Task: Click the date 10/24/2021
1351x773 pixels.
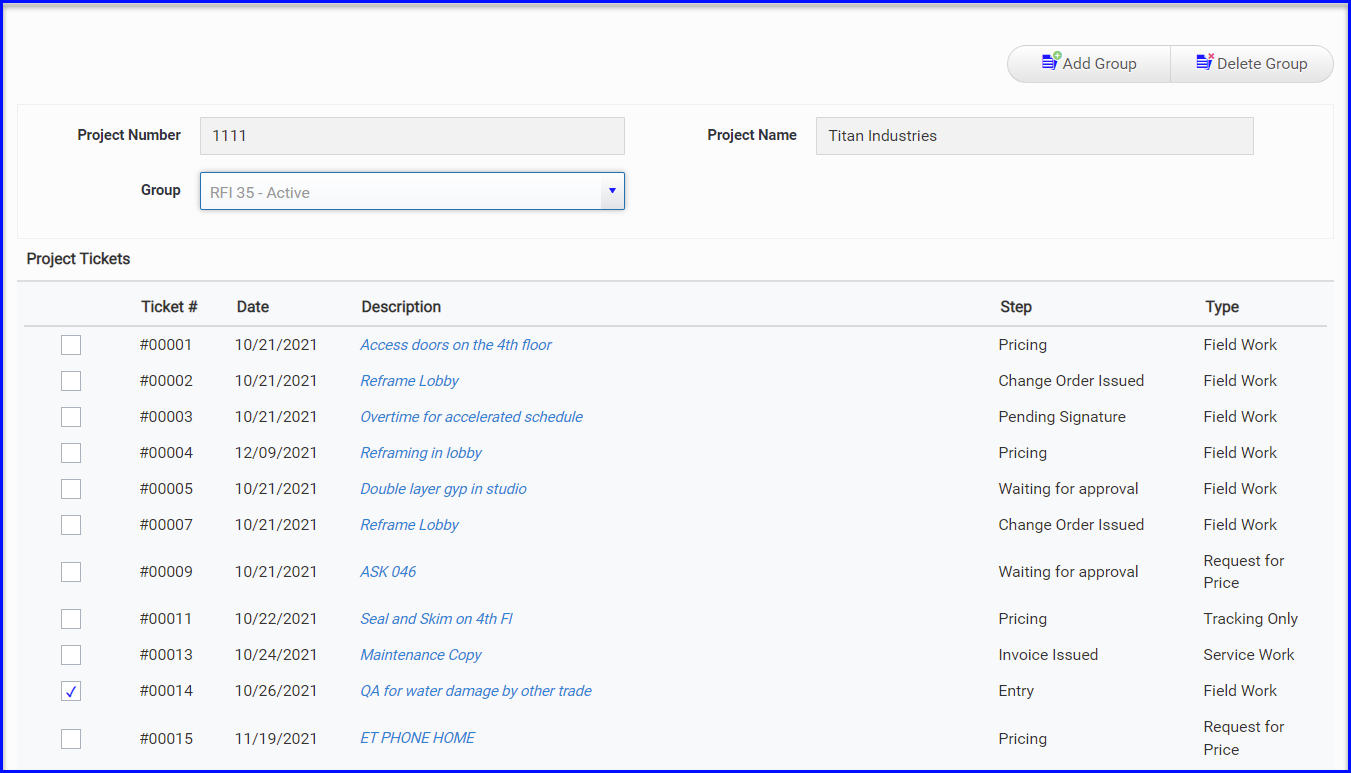Action: pos(276,655)
